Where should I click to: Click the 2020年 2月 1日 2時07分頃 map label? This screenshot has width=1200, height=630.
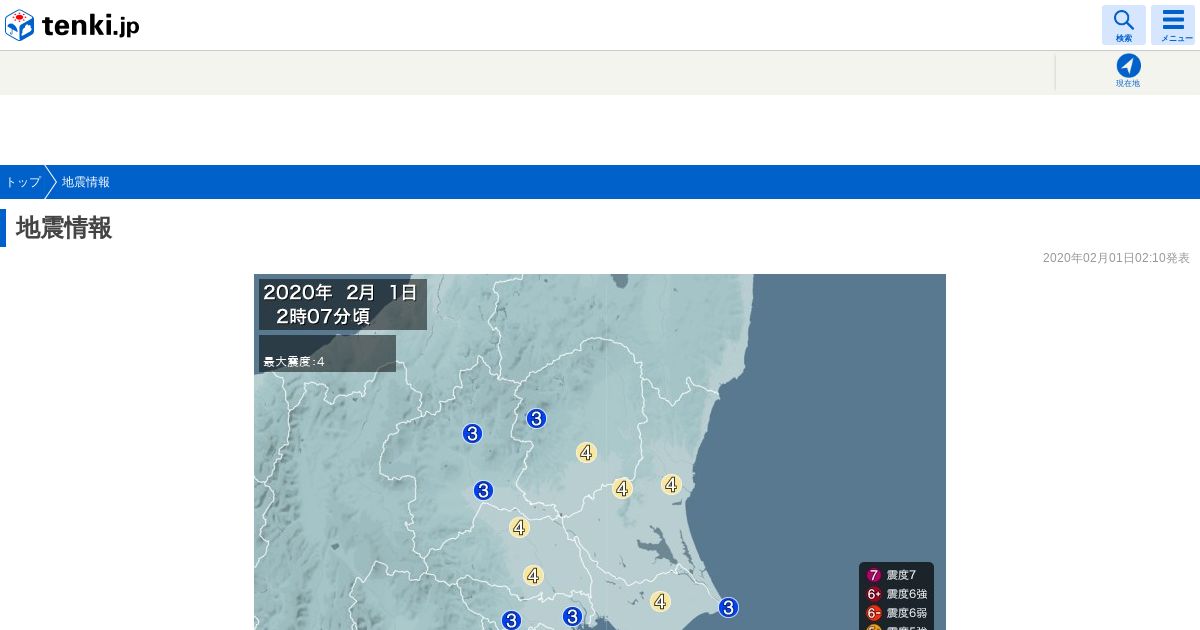pos(343,304)
